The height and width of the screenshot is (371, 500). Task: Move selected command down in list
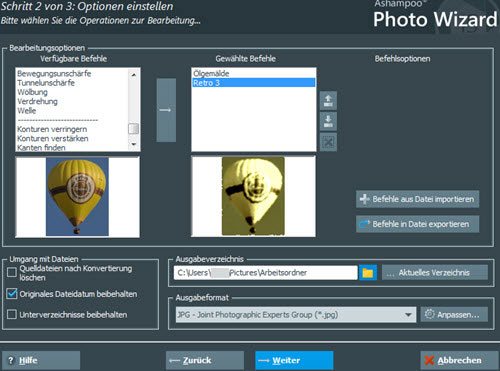click(x=328, y=121)
